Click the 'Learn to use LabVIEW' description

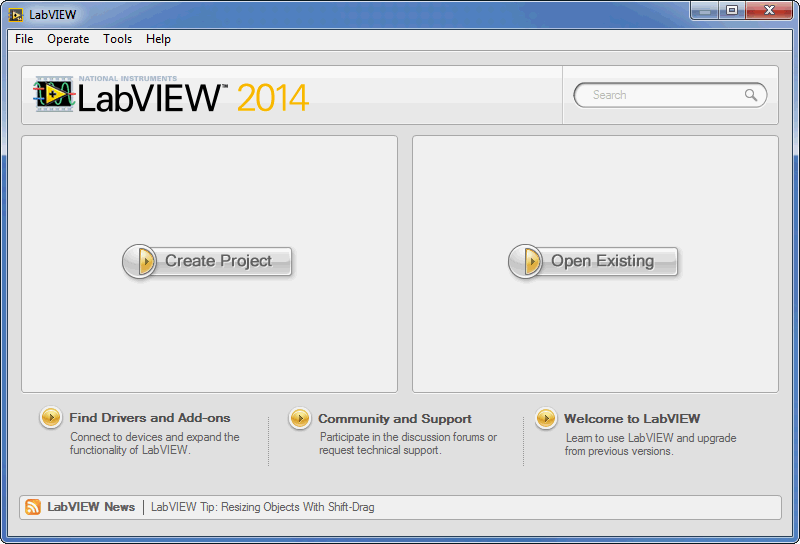click(651, 444)
